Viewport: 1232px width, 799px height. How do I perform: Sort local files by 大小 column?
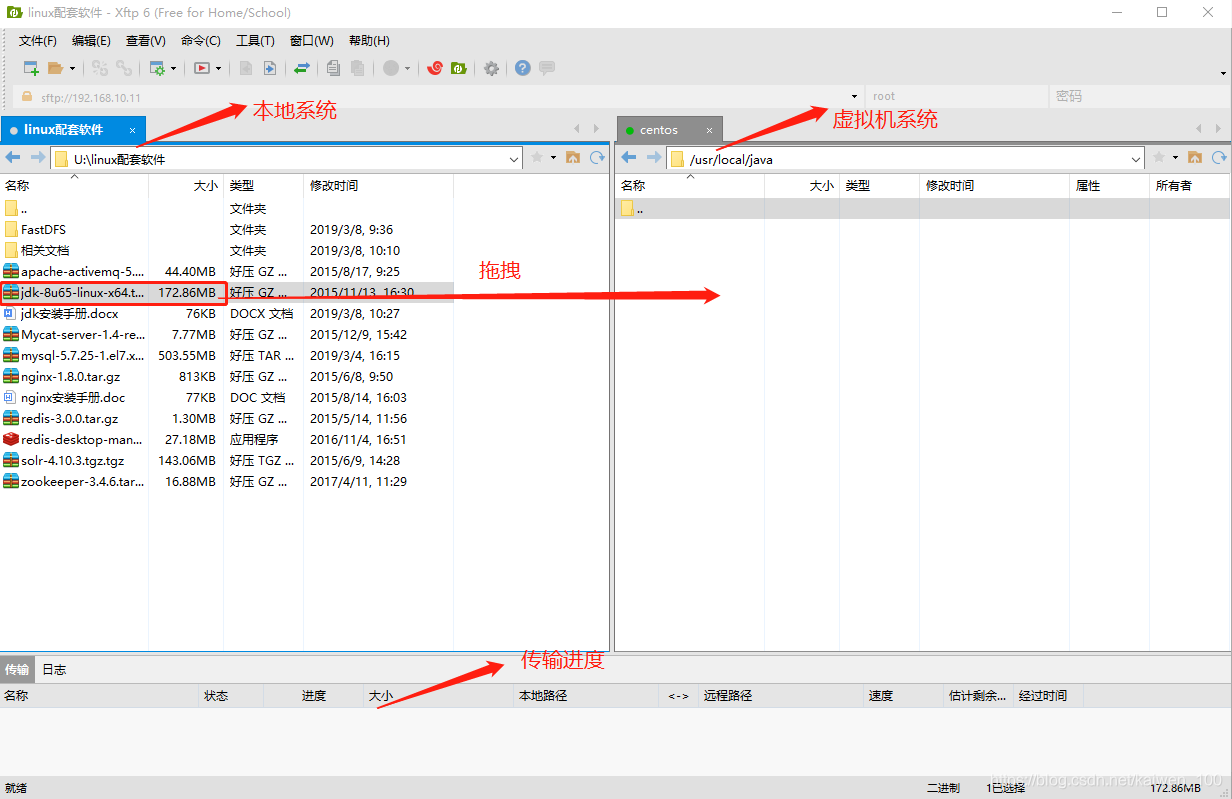pos(186,185)
